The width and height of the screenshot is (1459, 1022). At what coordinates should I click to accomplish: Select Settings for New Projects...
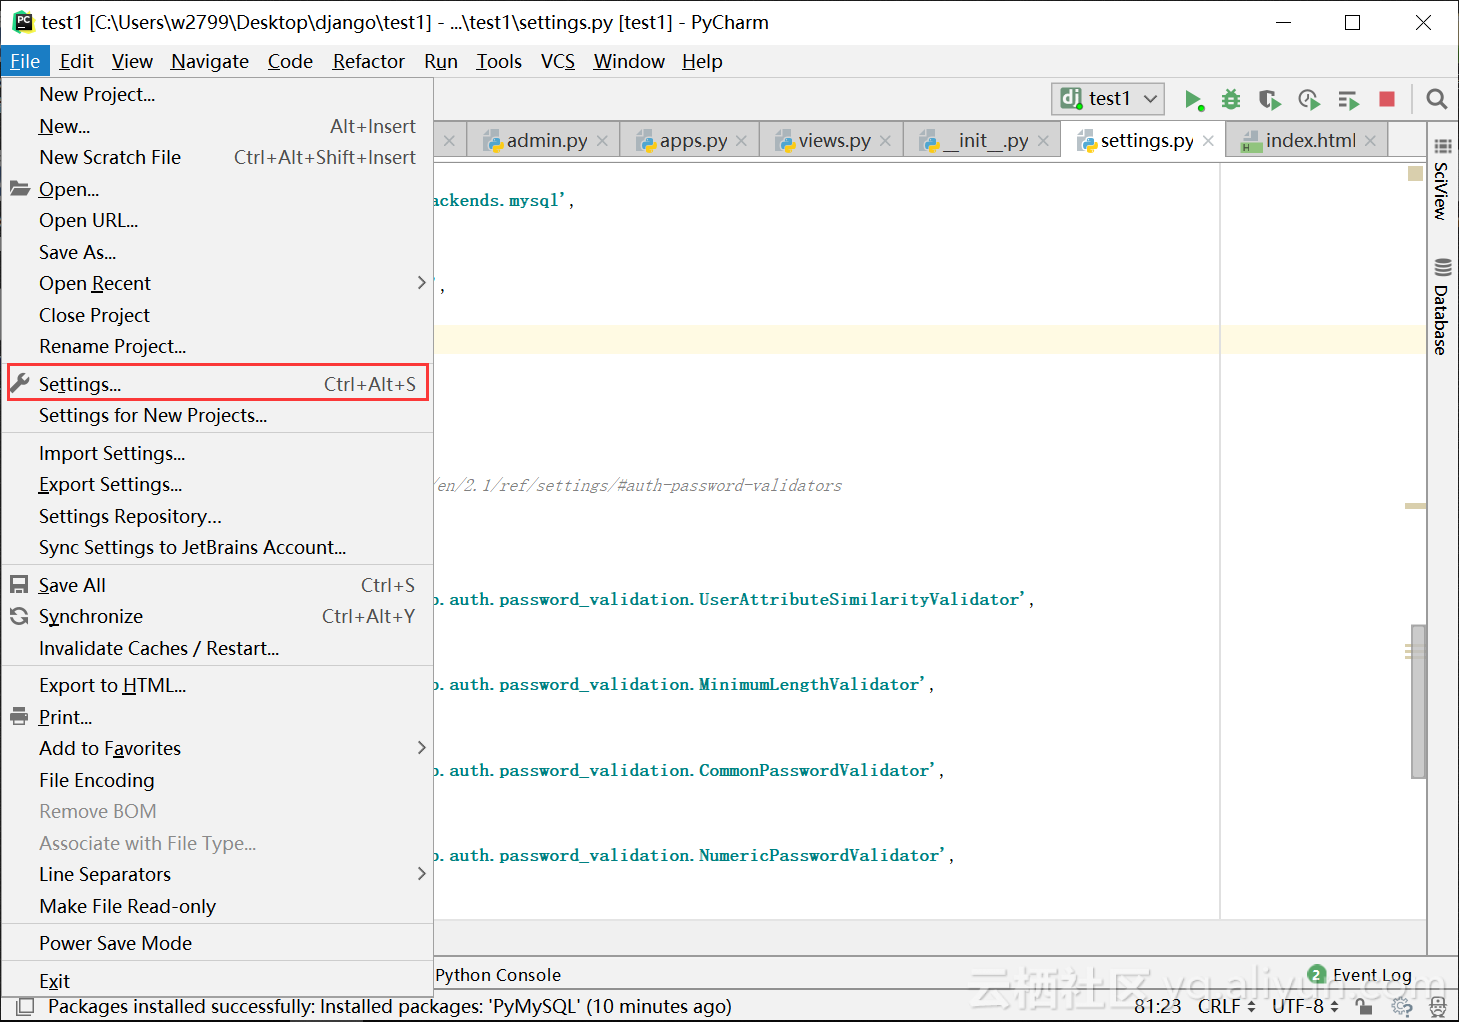[218, 415]
